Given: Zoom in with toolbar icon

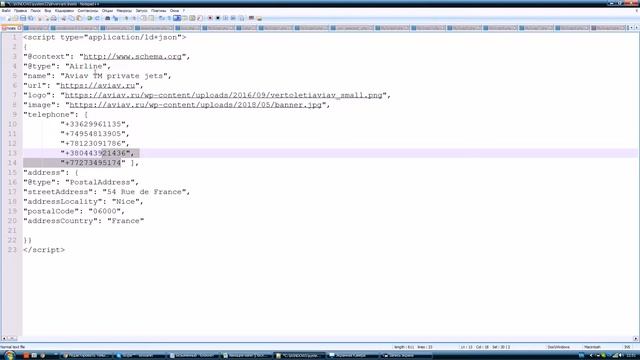Looking at the screenshot, I should point(126,18).
